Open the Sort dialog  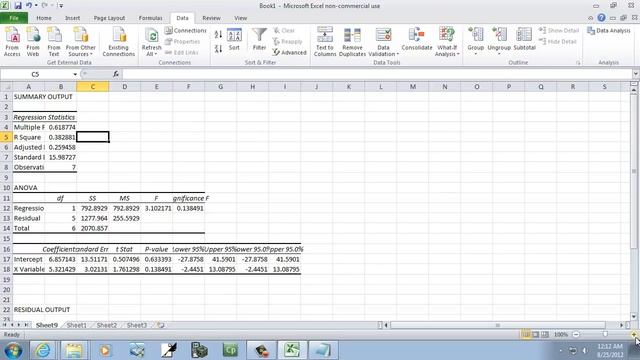[234, 40]
